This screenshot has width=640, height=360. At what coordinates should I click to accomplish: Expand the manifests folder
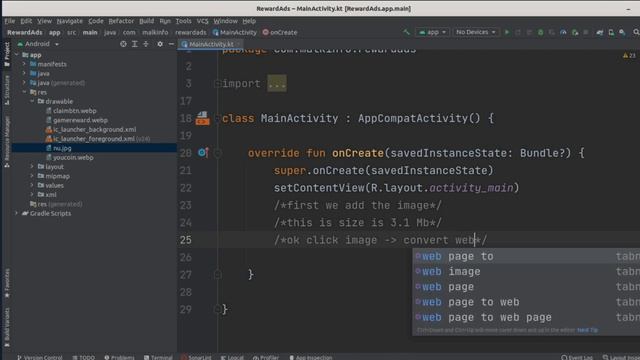pos(24,64)
